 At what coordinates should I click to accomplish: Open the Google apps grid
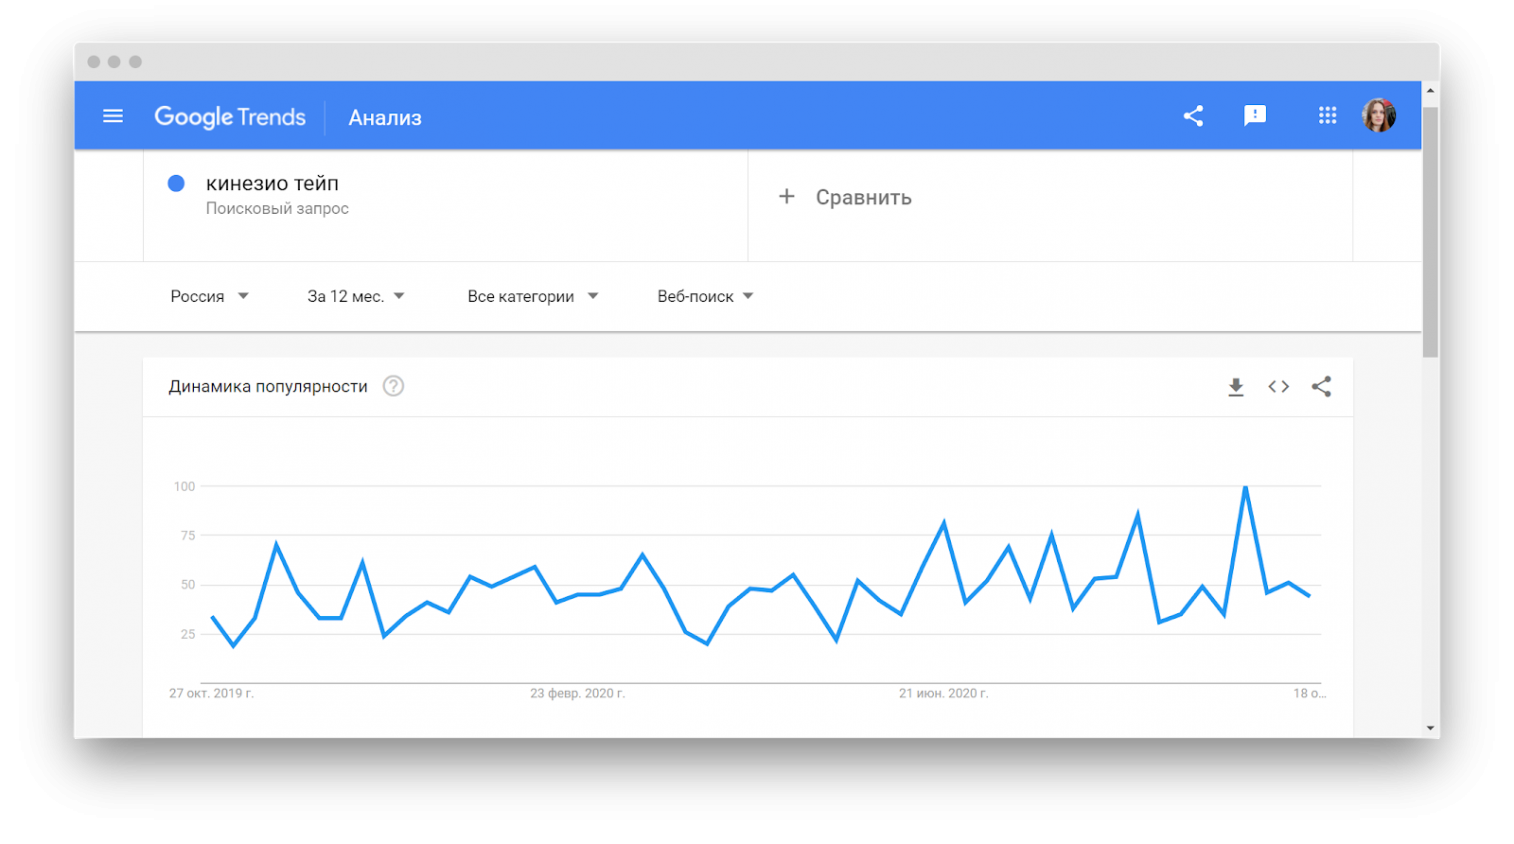click(x=1327, y=116)
